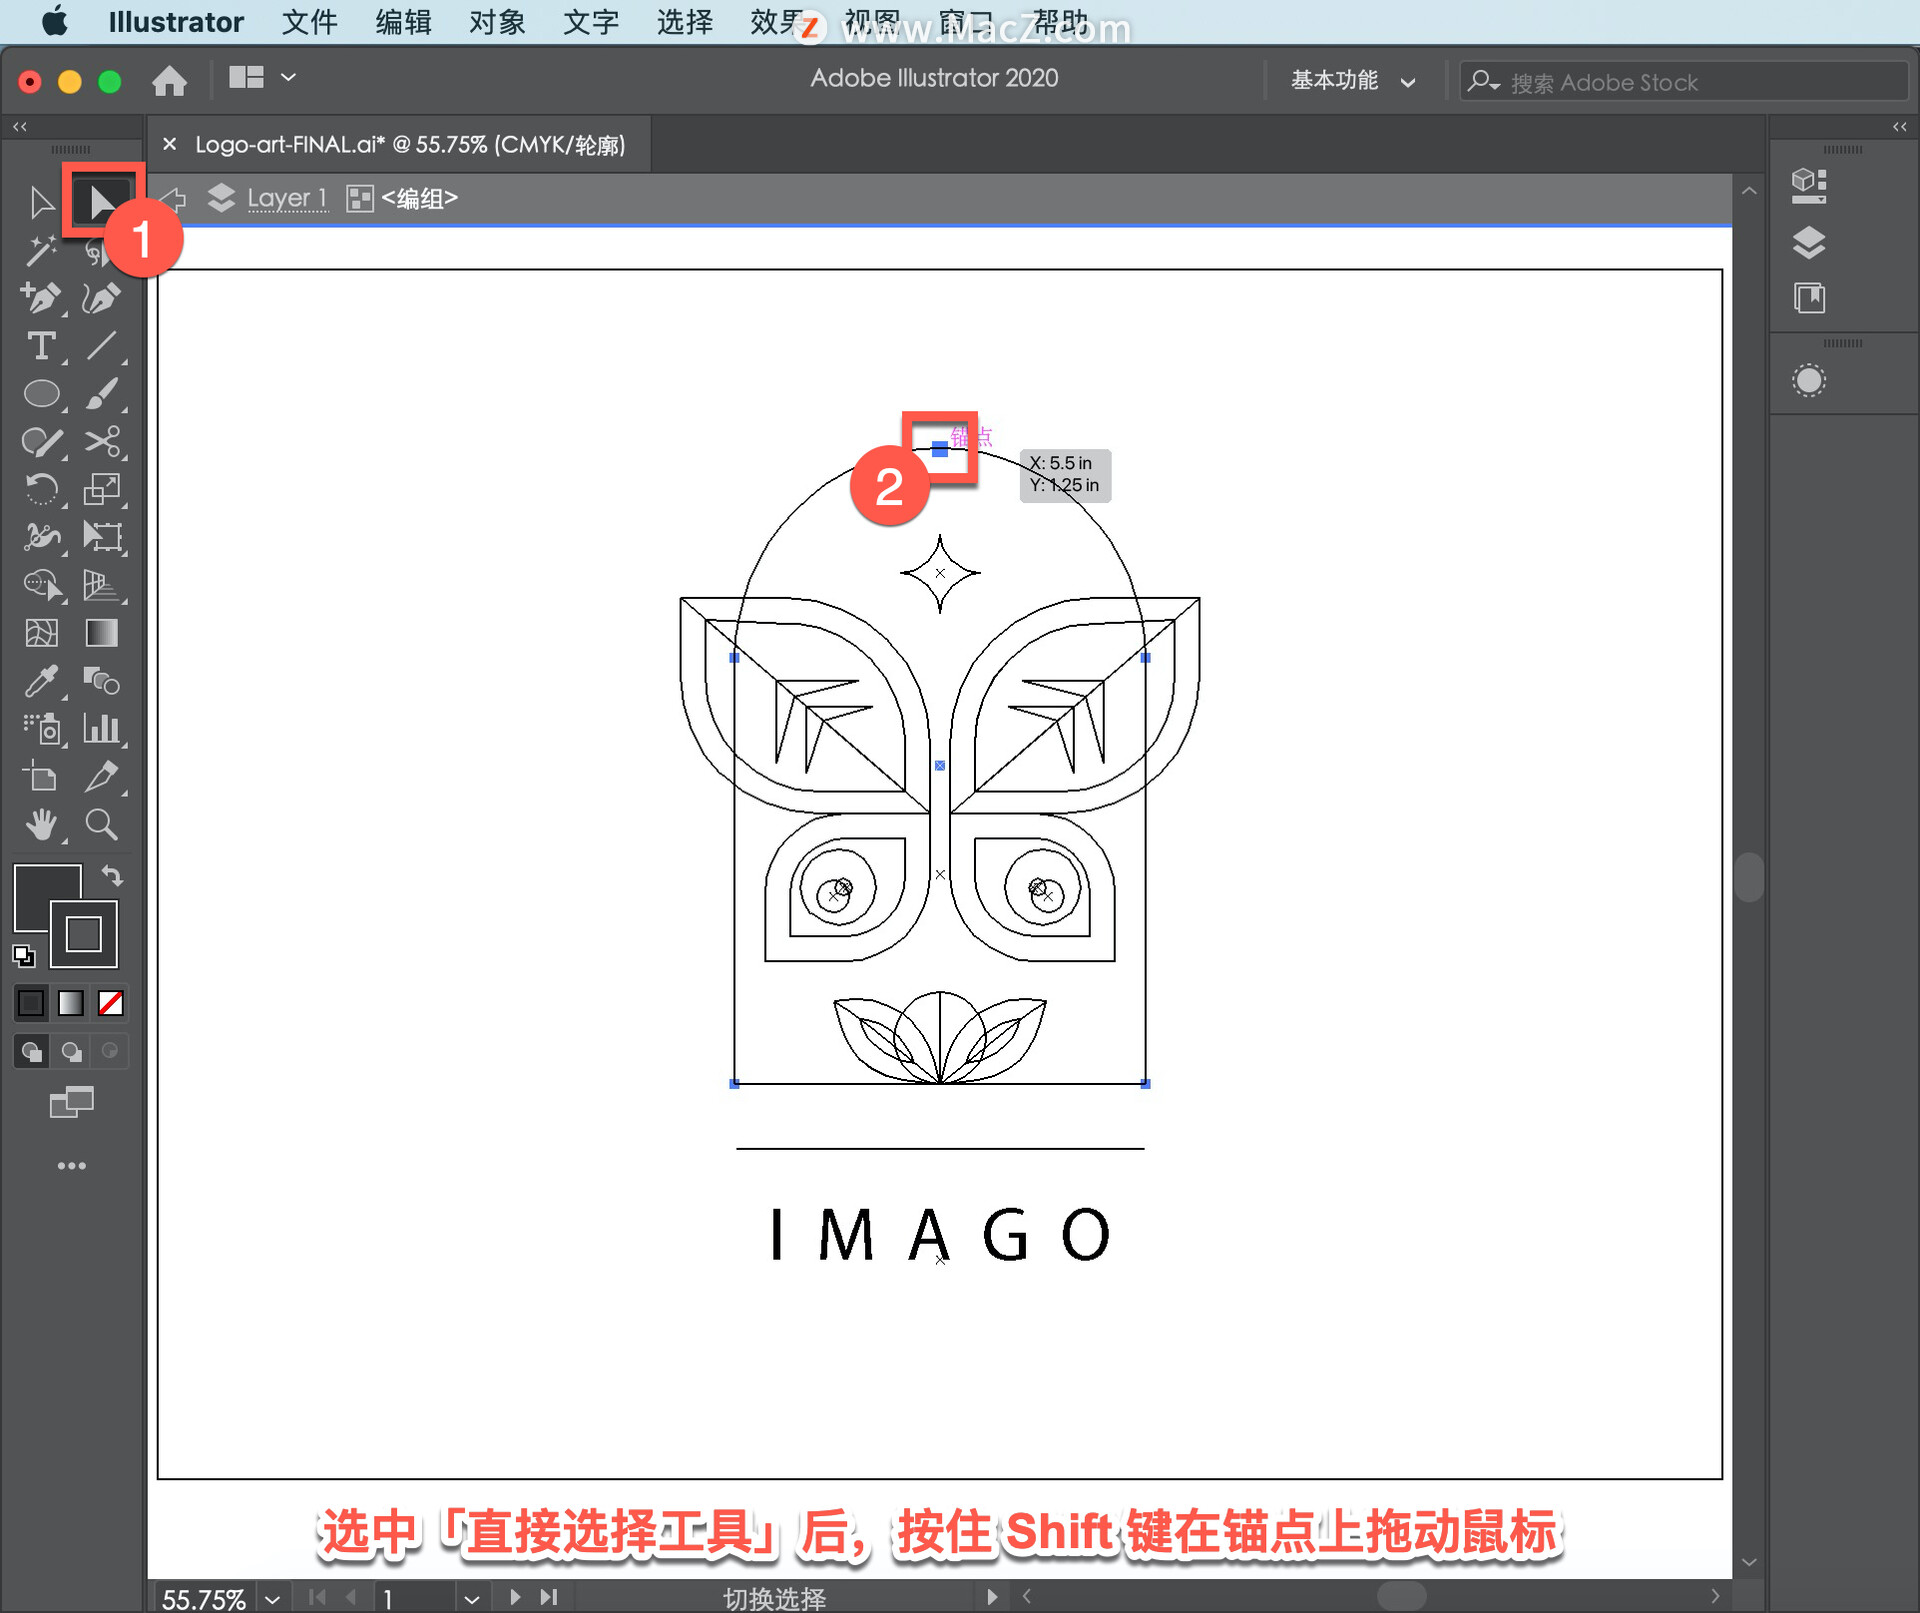Open the 对象 menu

tap(497, 22)
